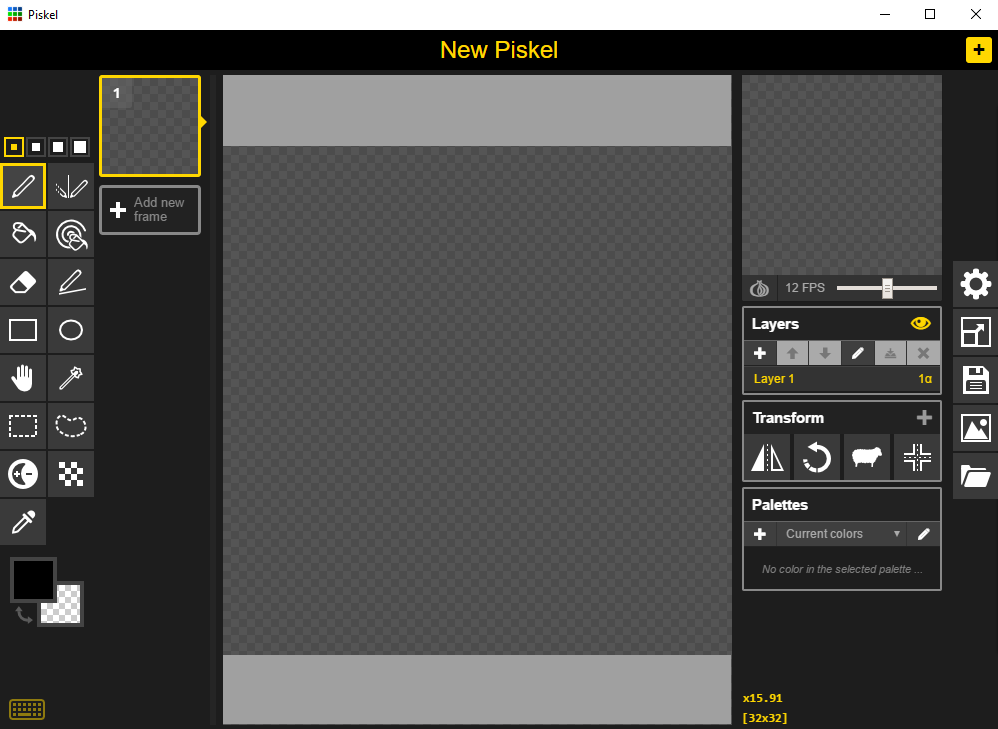Edit layer name pencil button
The height and width of the screenshot is (729, 998).
coord(858,353)
